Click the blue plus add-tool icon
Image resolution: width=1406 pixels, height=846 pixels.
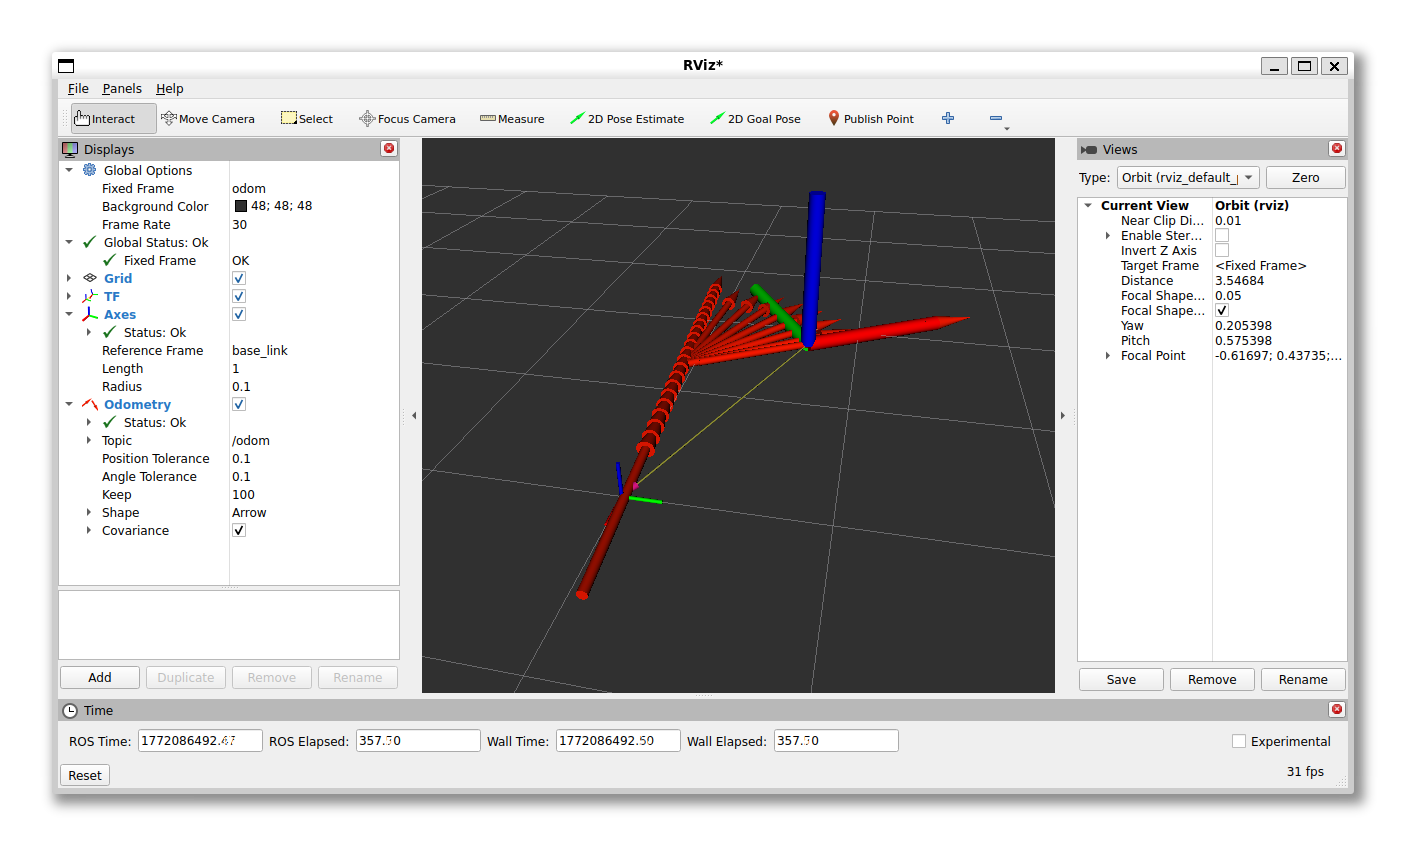pos(948,118)
